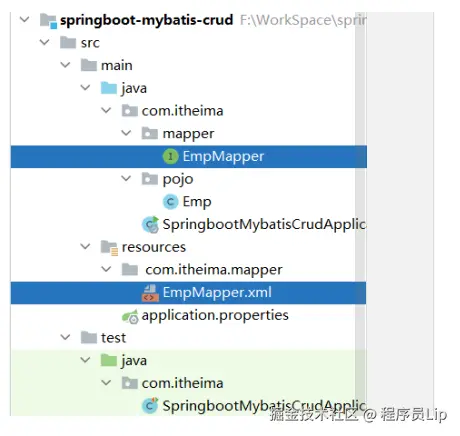460x436 pixels.
Task: Collapse the com.itheima package under main
Action: pos(106,110)
